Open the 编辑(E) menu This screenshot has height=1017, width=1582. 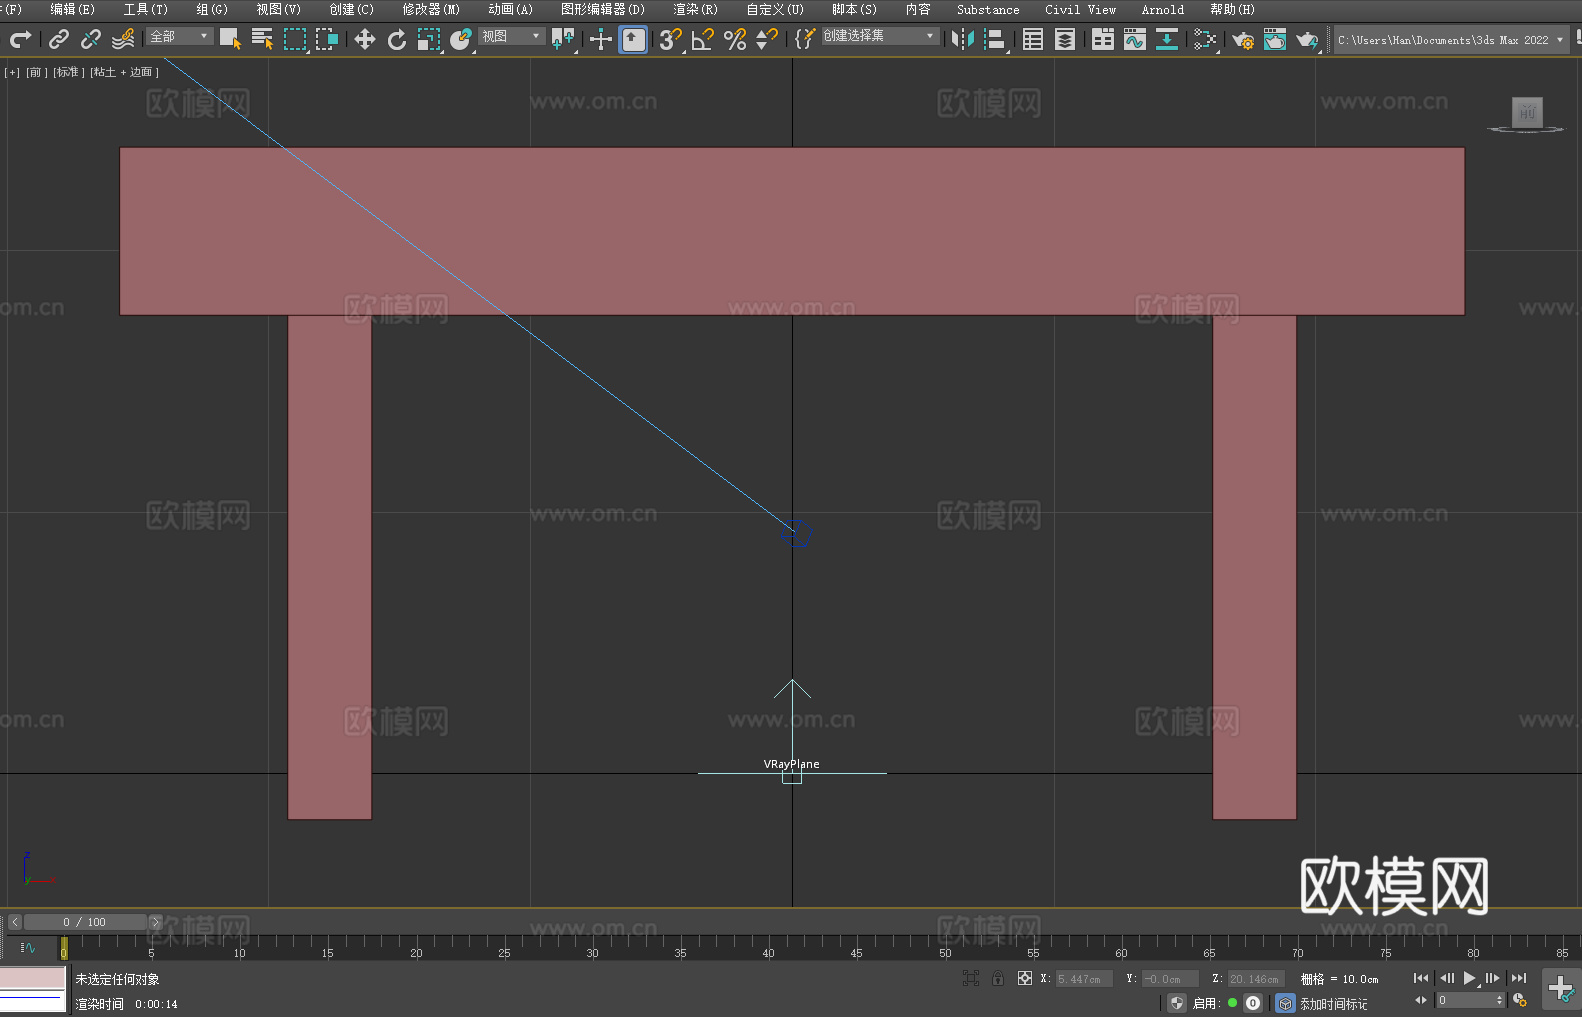pos(72,9)
